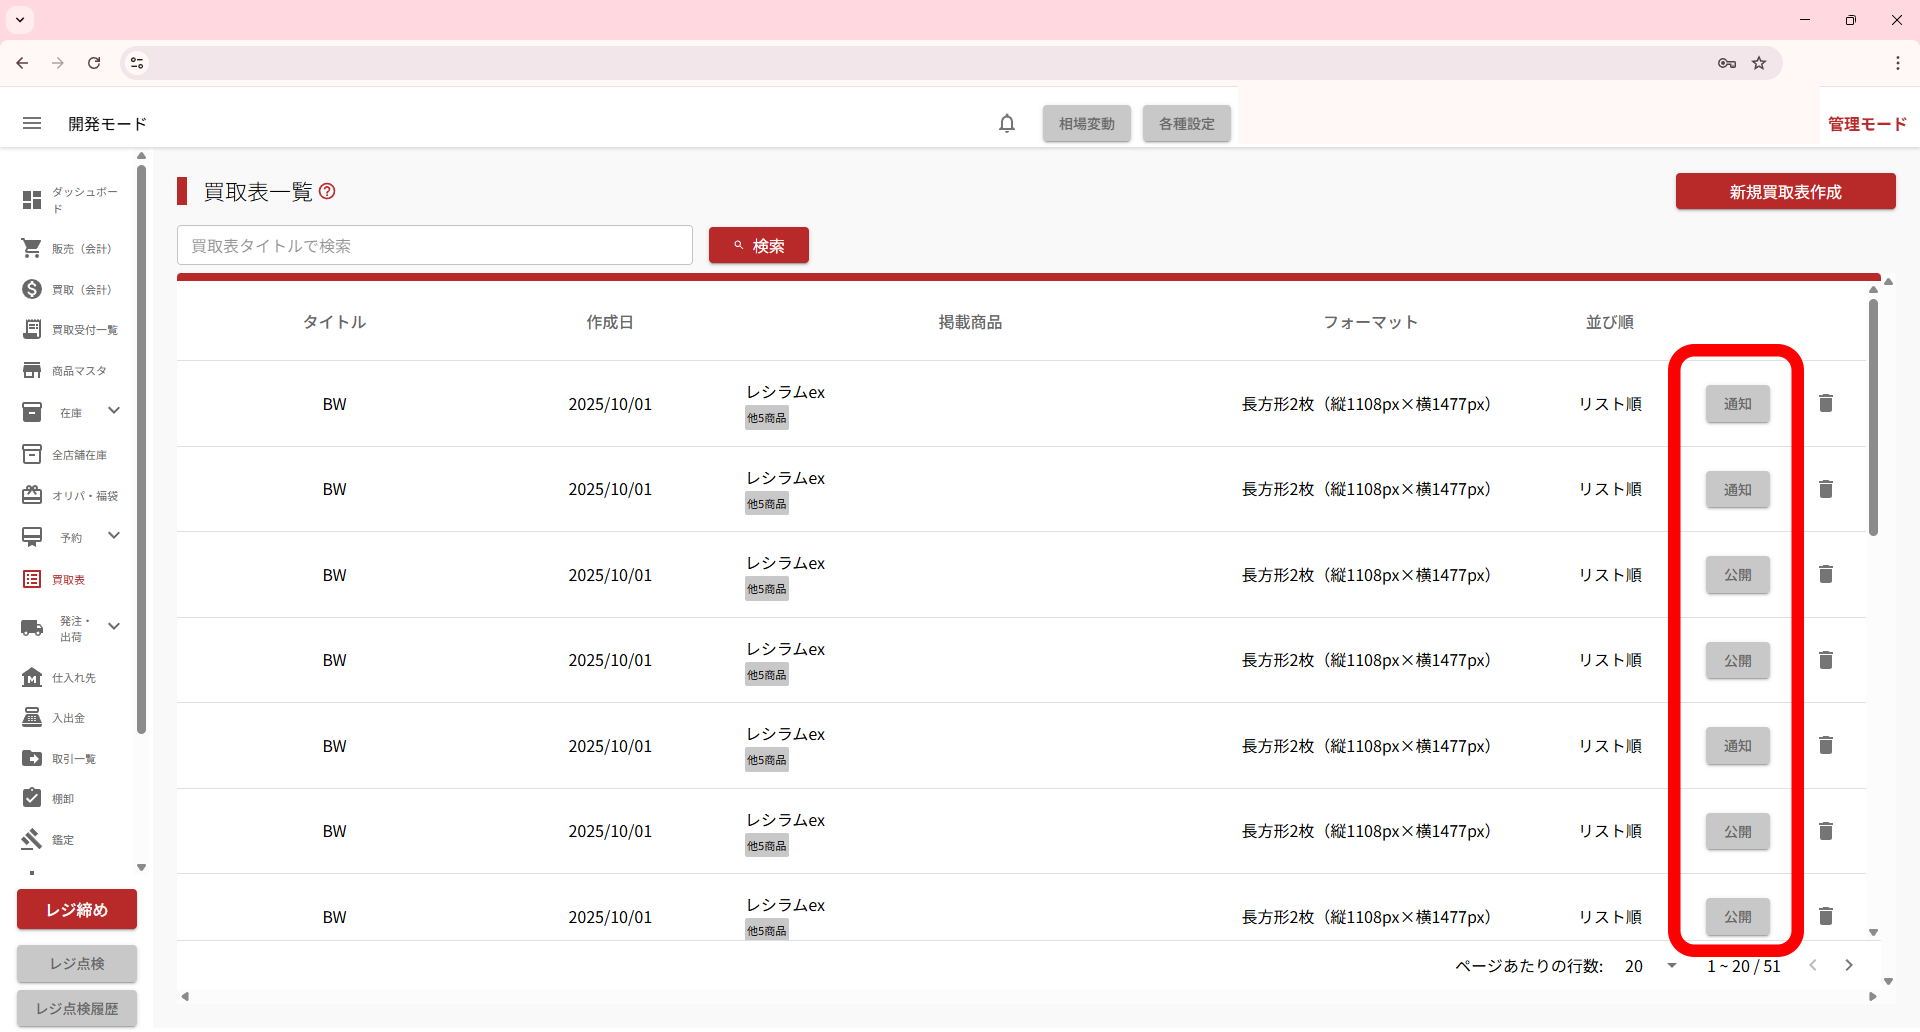Click the 新規買取表作成 button
The width and height of the screenshot is (1920, 1032).
[1785, 192]
